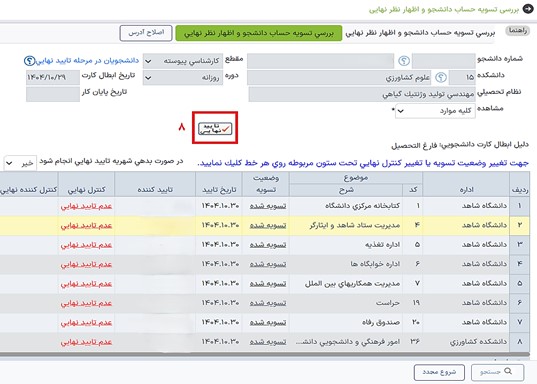Select the دانشکده کشاورزی office cell
This screenshot has height=384, width=537.
tap(466, 342)
